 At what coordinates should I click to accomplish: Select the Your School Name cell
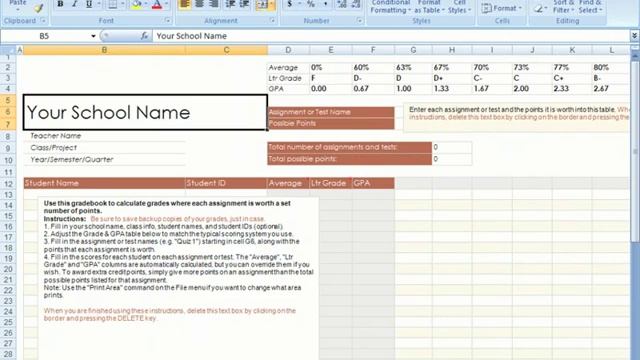point(145,112)
